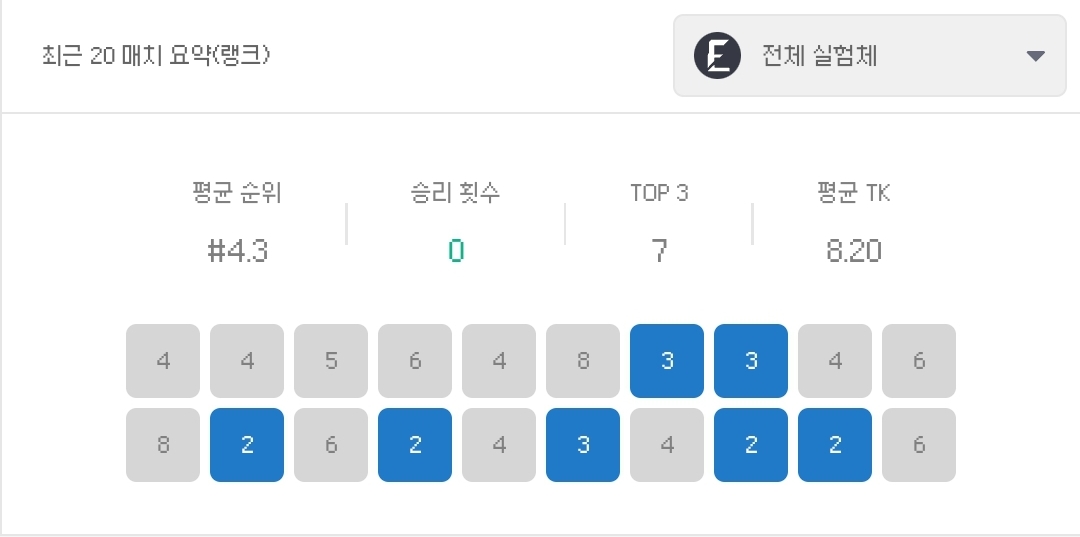The image size is (1080, 537).
Task: Select the blue 2 tile right of the bottom-row 8
Action: 247,445
